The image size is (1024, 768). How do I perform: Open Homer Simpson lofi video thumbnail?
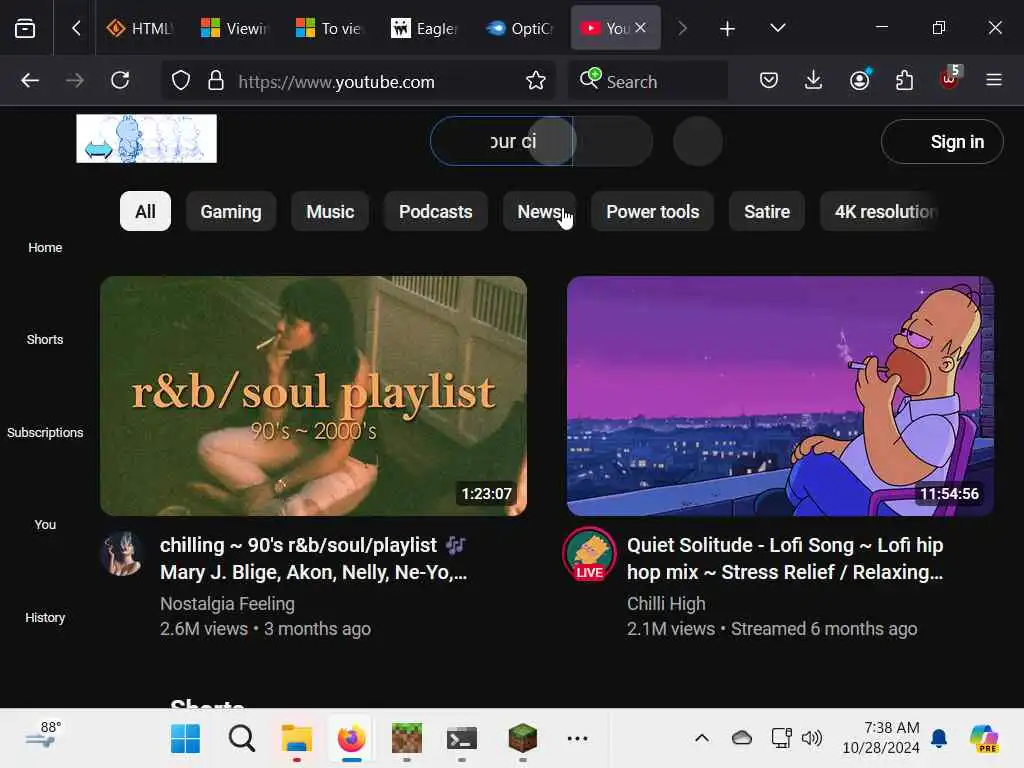pos(780,396)
